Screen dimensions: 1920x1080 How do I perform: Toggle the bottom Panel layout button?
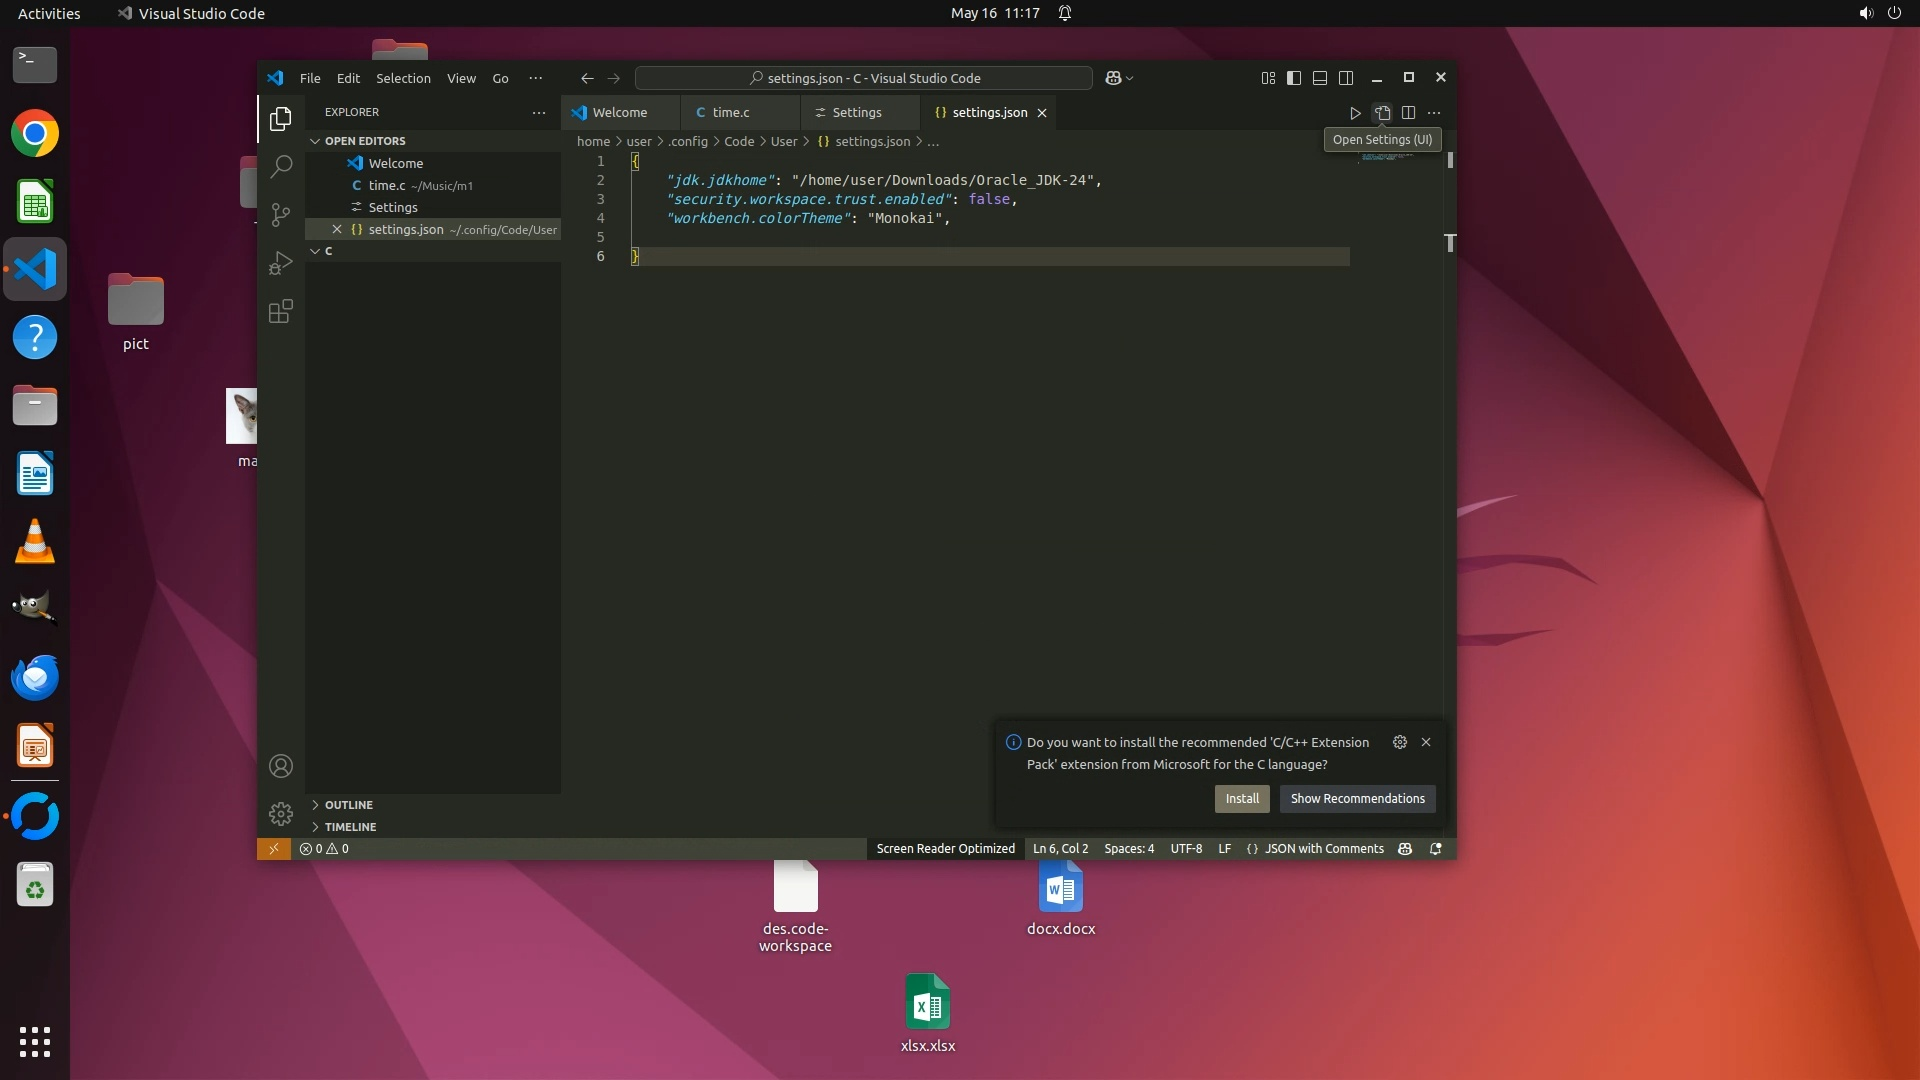tap(1320, 78)
